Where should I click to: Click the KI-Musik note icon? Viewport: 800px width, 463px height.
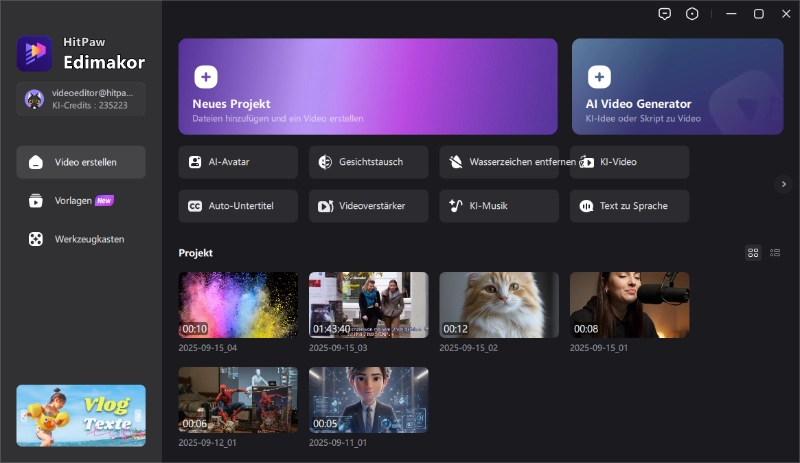pos(456,206)
